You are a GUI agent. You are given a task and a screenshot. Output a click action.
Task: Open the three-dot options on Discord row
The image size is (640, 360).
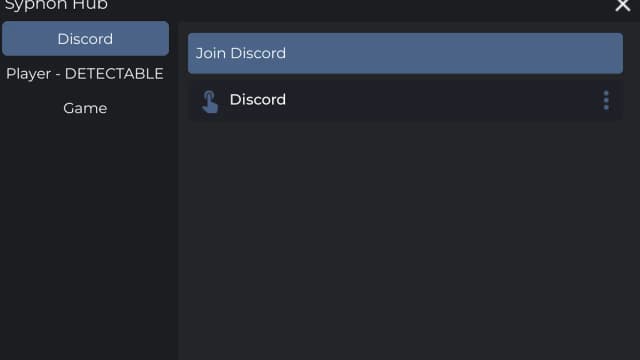(x=606, y=100)
